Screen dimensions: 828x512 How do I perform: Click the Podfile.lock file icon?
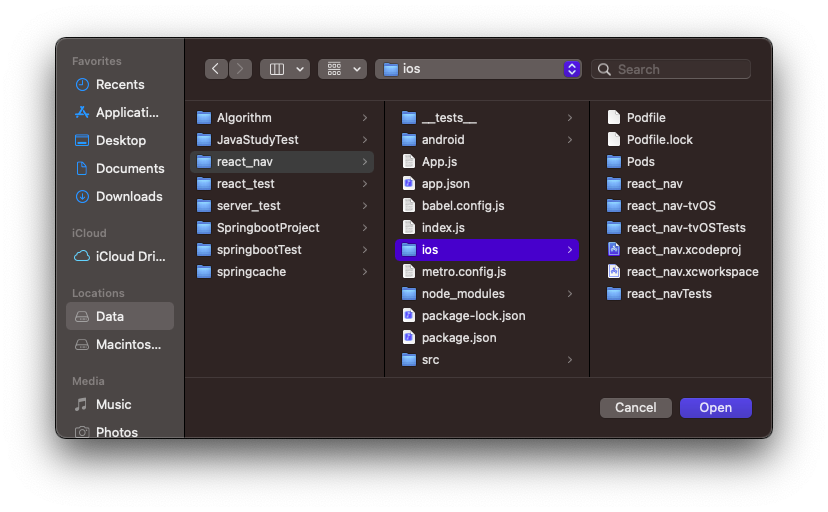click(614, 140)
